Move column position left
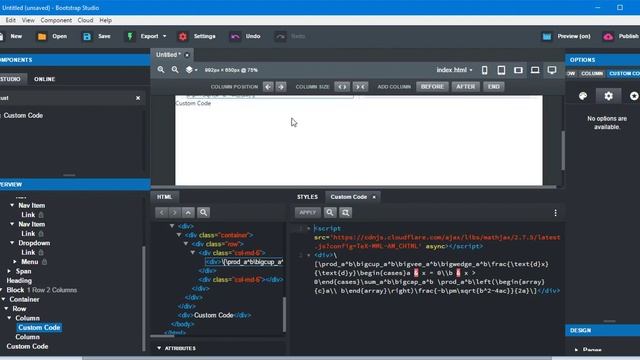The width and height of the screenshot is (640, 360). (268, 87)
